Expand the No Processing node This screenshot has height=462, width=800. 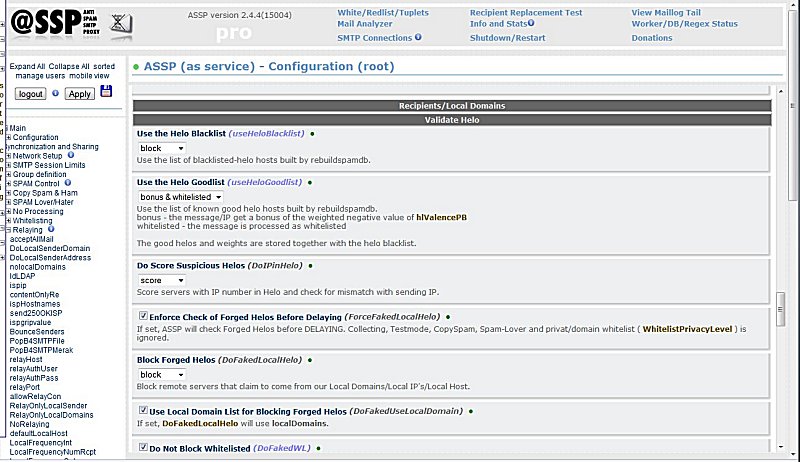pyautogui.click(x=9, y=212)
